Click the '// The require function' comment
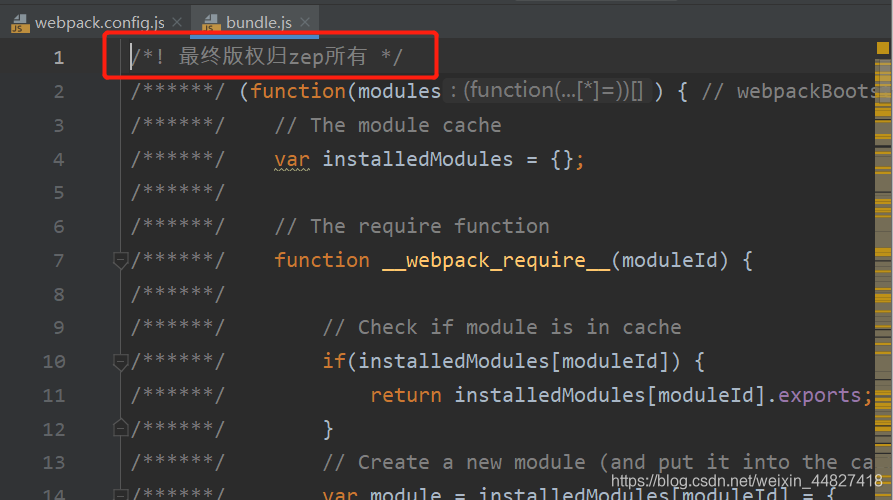Image resolution: width=893 pixels, height=500 pixels. point(412,227)
